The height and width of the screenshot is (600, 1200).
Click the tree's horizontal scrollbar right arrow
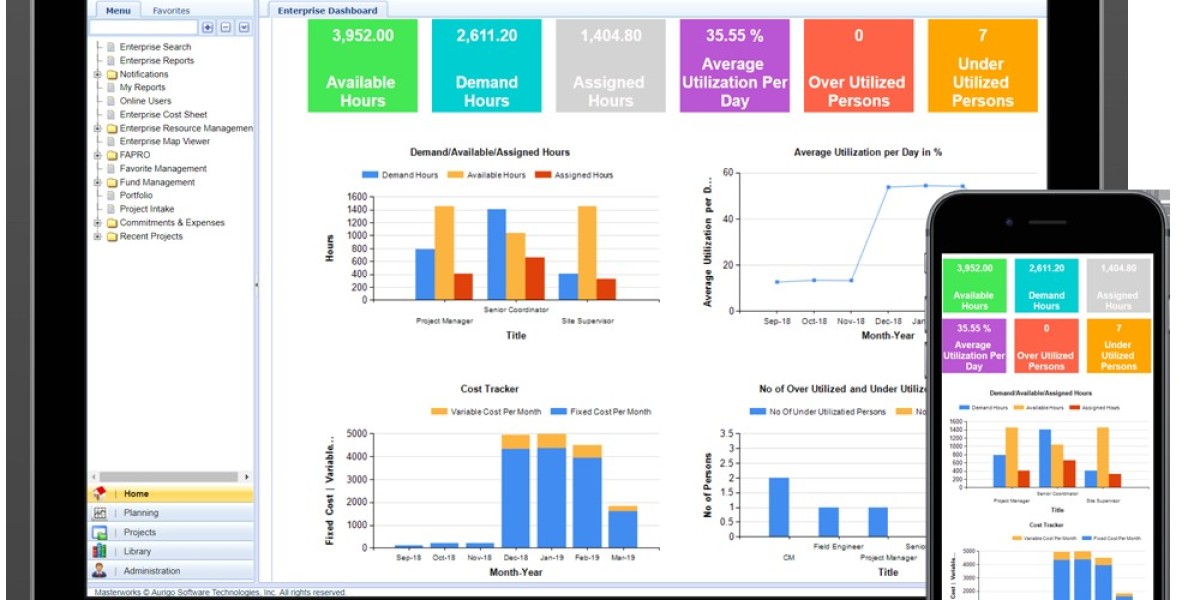246,477
